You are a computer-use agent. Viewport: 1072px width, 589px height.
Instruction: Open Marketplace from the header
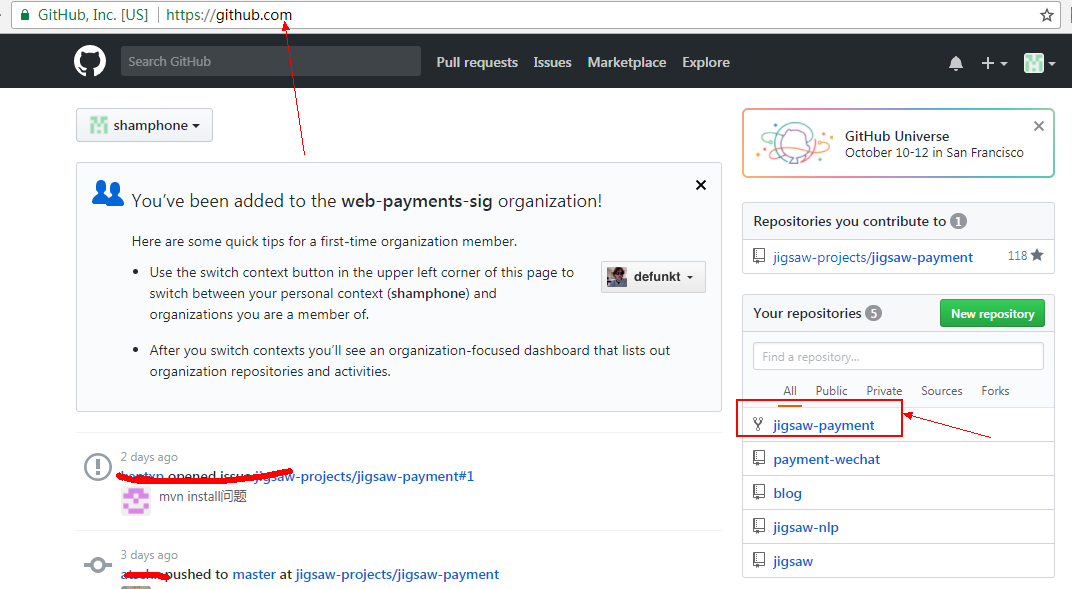(627, 62)
